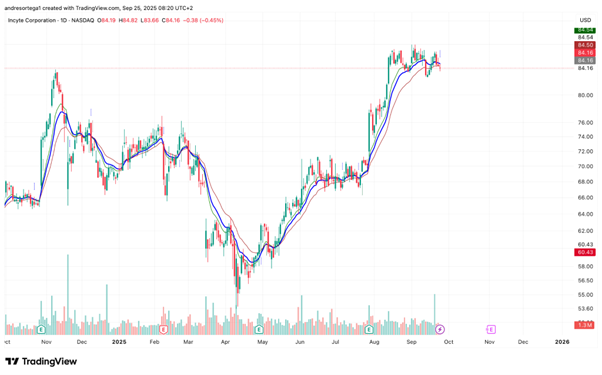
Task: Click the L83.66 low value
Action: pyautogui.click(x=149, y=20)
